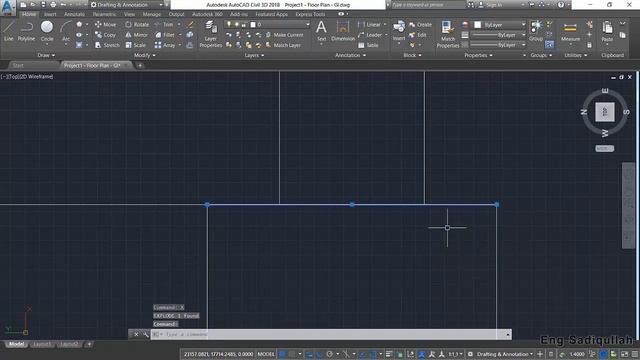Click the Table annotation tool
This screenshot has height=360, width=640.
pos(369,45)
